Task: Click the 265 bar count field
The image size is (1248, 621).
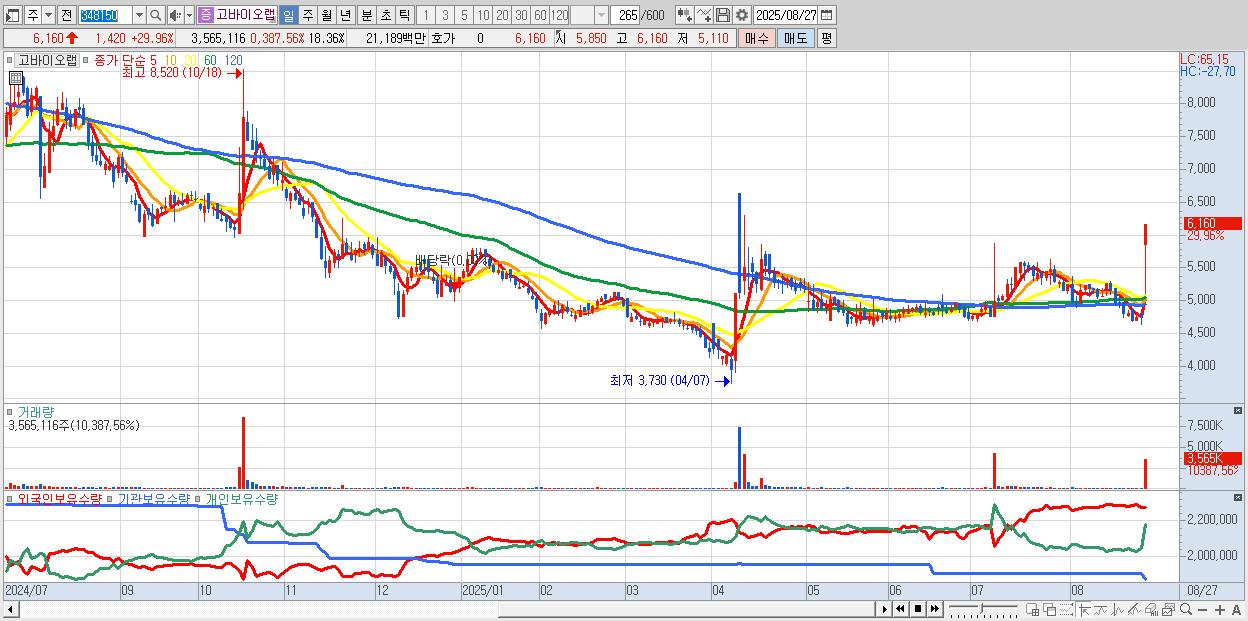Action: click(x=626, y=15)
